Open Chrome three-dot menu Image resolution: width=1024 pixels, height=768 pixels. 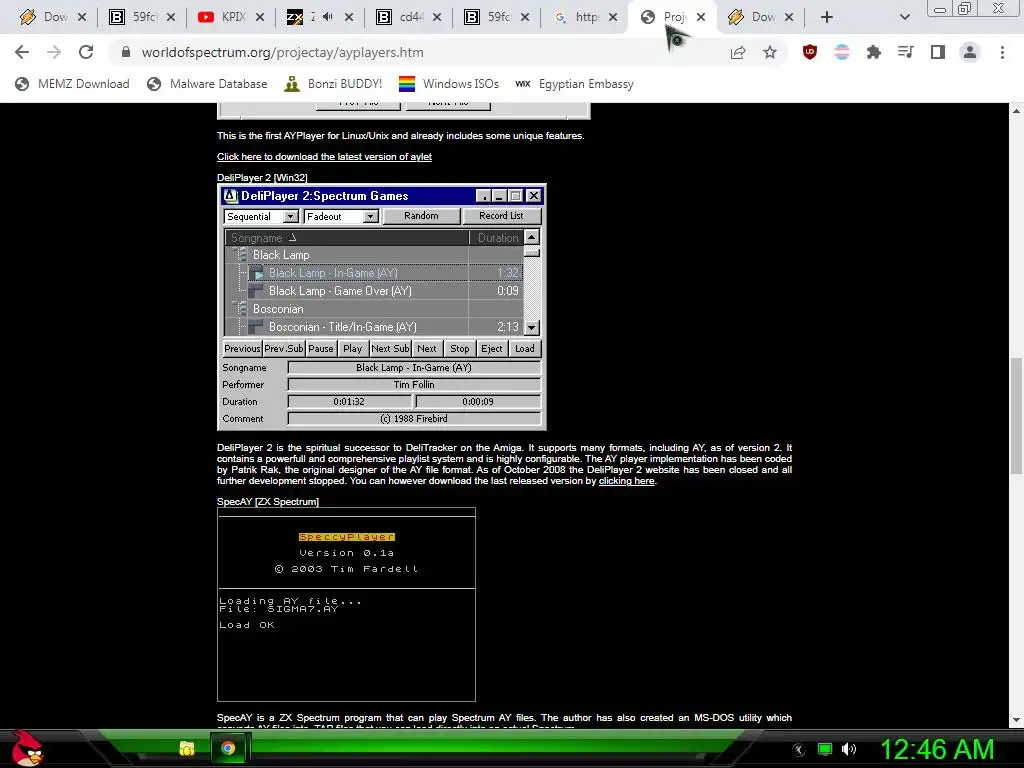point(1002,52)
